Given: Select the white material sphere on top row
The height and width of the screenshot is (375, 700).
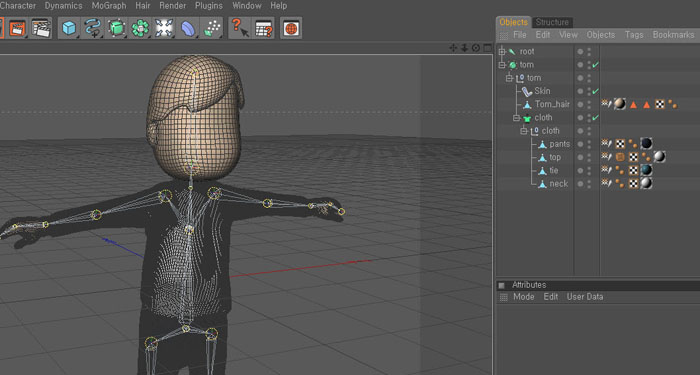Looking at the screenshot, I should pyautogui.click(x=659, y=157).
